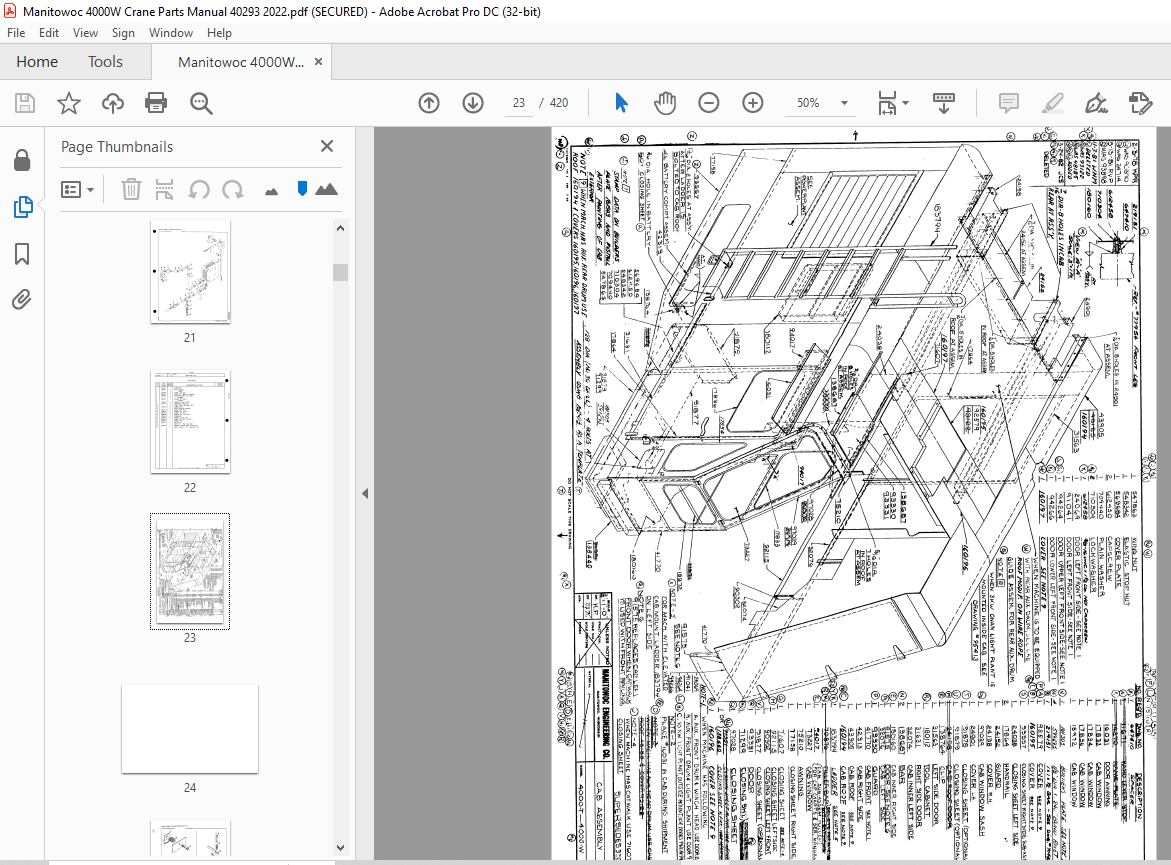
Task: Add document to starred with star icon
Action: pyautogui.click(x=69, y=103)
